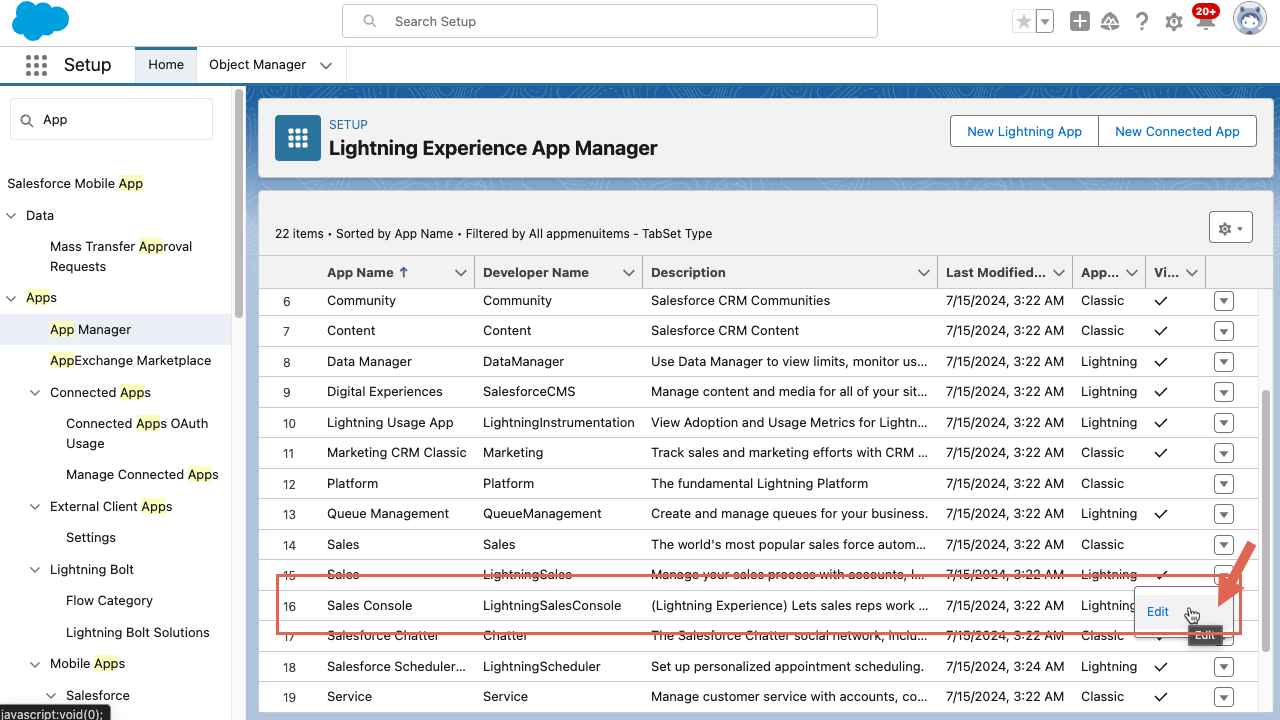Open Lightning Bolt Solutions
Viewport: 1280px width, 720px height.
point(138,633)
